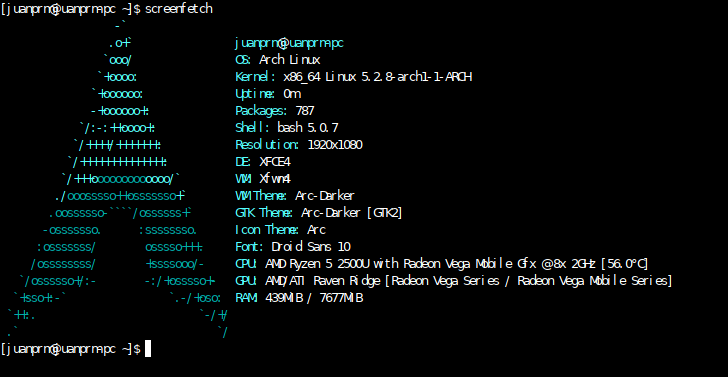Image resolution: width=728 pixels, height=377 pixels.
Task: Click the CPU: AMD Ryzen 5 line
Action: pos(442,264)
